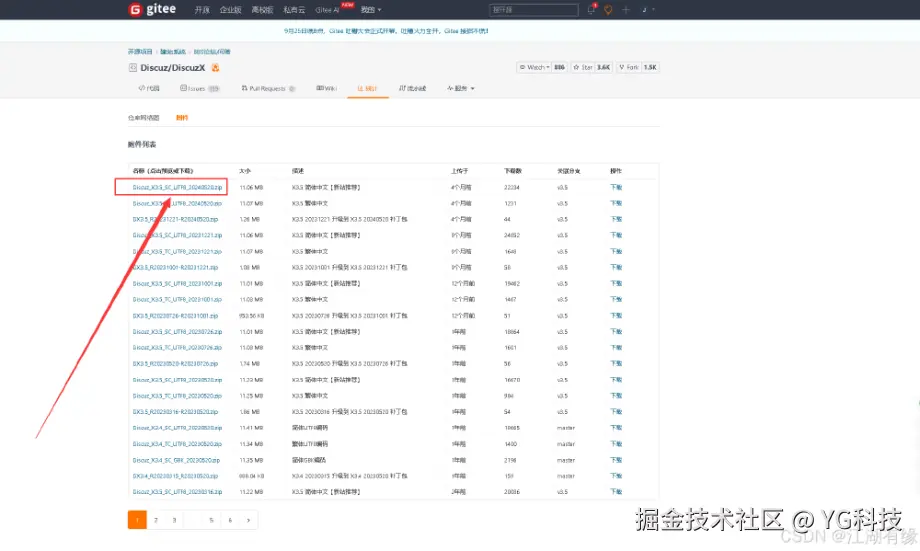
Task: Click the repository icon beside Discuz/DiscuzX
Action: coord(133,68)
